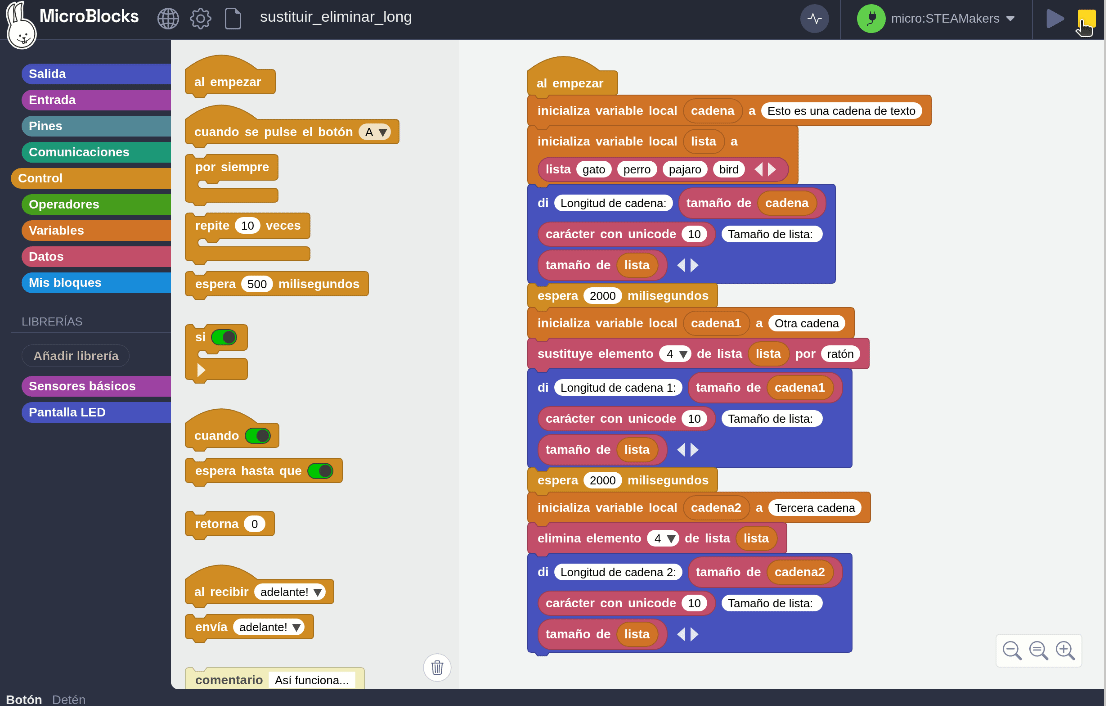Image resolution: width=1106 pixels, height=706 pixels.
Task: Select the Operadores category
Action: click(x=96, y=205)
